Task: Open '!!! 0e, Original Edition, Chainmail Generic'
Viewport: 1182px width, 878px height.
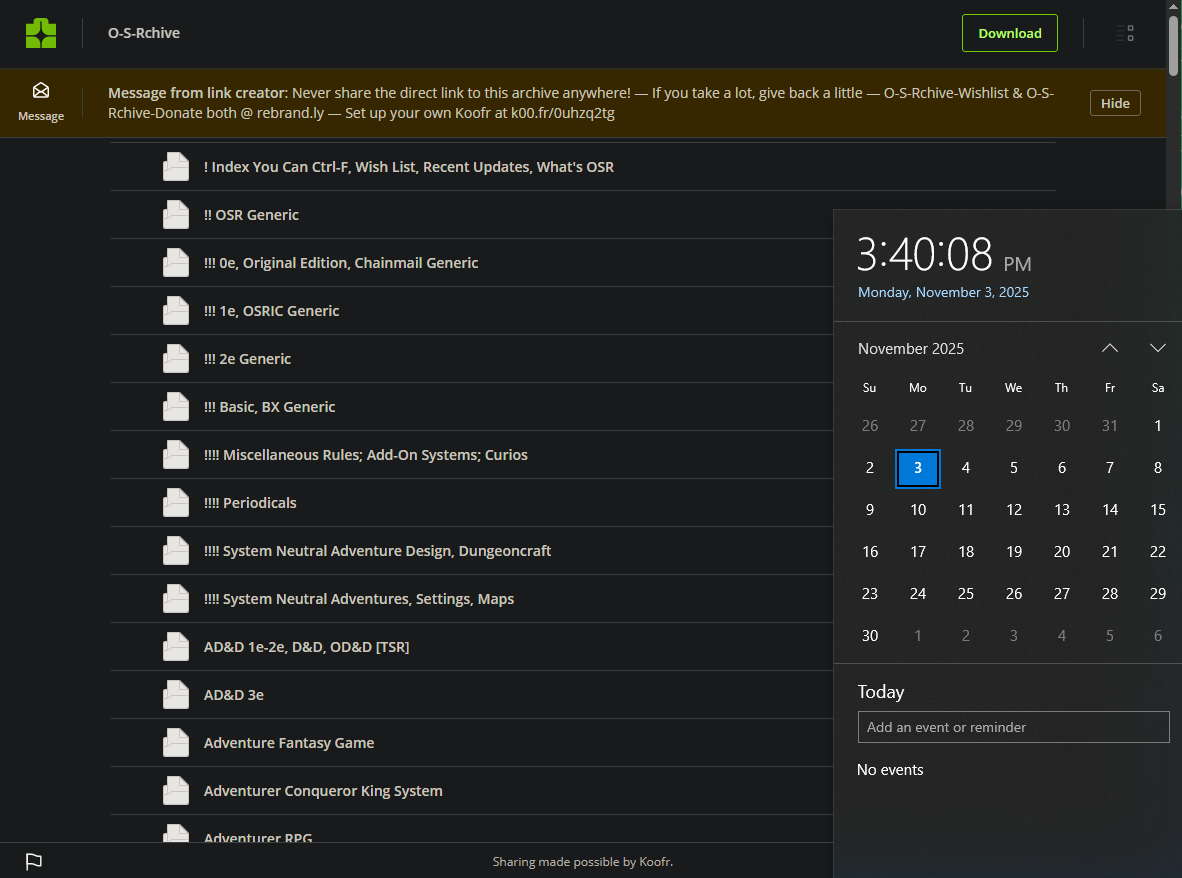Action: (341, 262)
